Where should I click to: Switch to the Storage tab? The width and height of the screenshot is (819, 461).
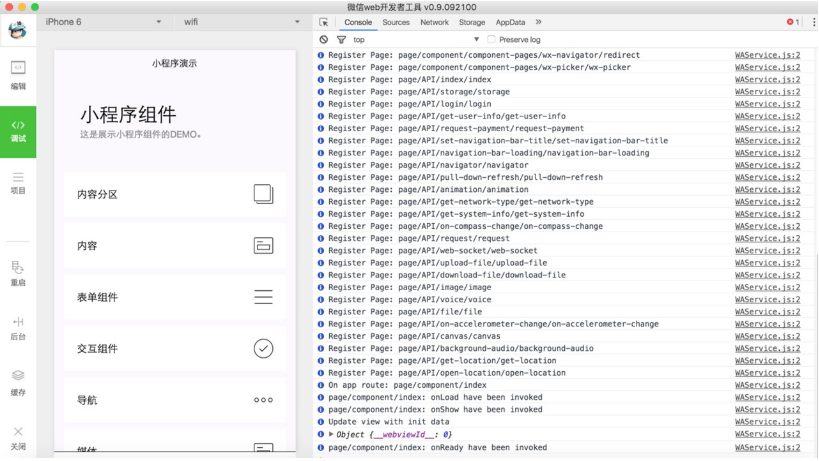click(472, 22)
